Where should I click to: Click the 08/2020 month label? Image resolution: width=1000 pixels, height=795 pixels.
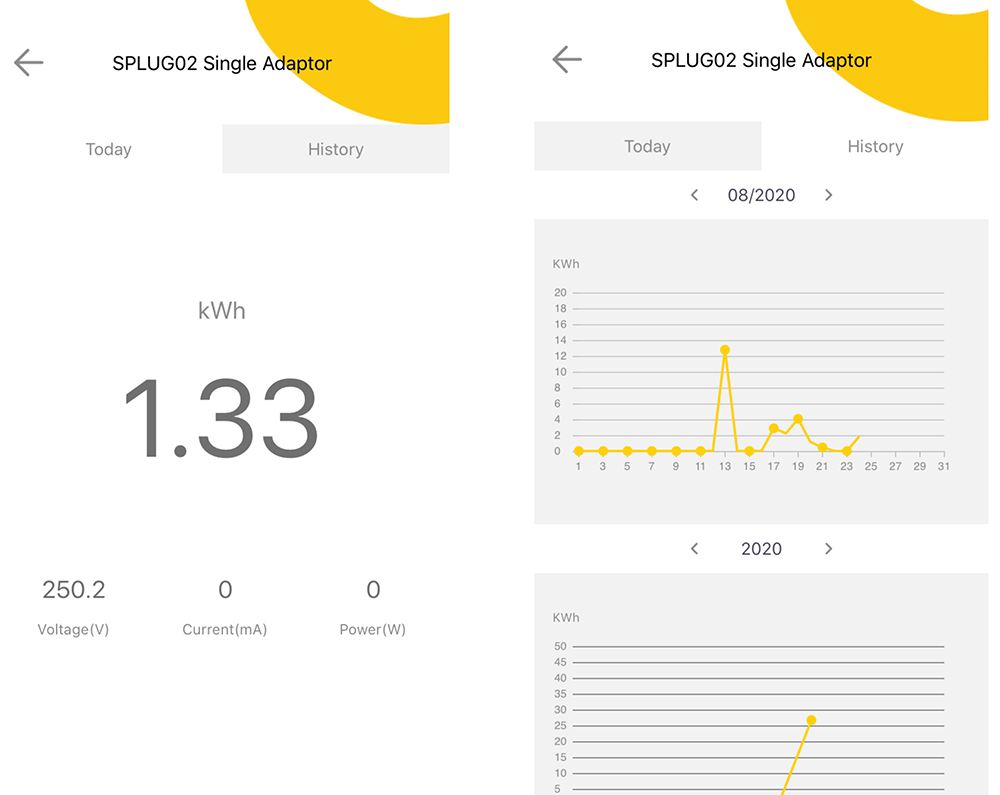pyautogui.click(x=761, y=195)
